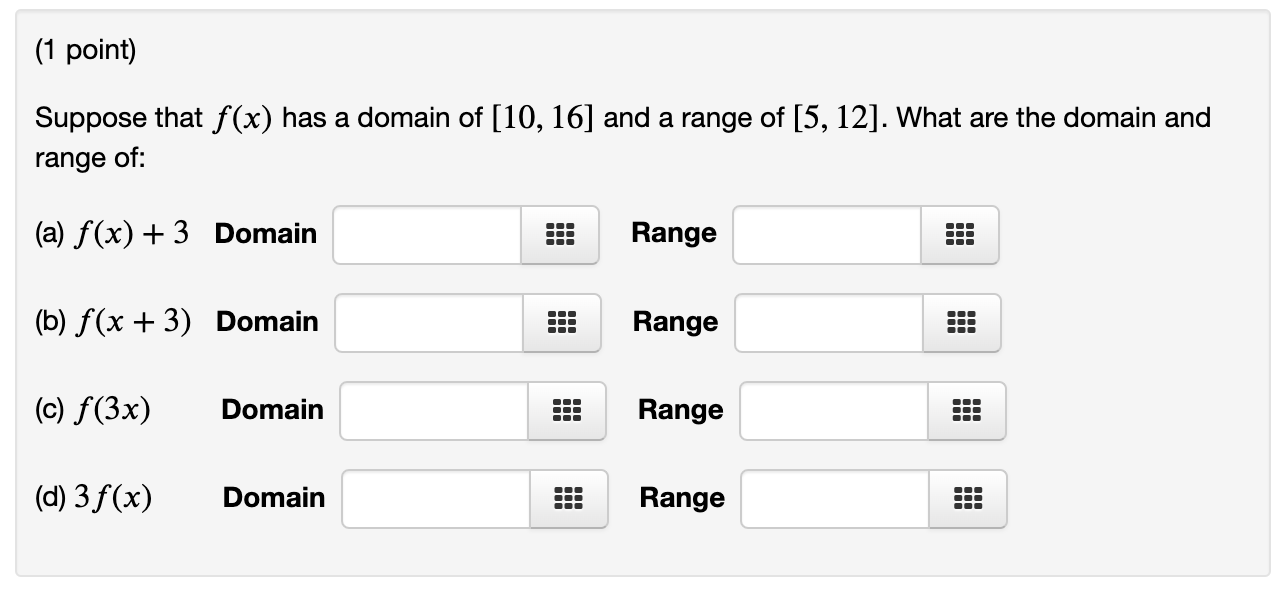Open the equation editor for part (d) Range
Viewport: 1278px width, 590px height.
pos(968,499)
